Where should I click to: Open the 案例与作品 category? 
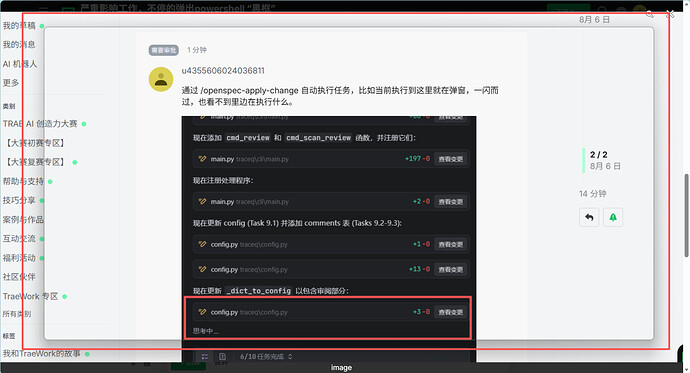click(x=23, y=219)
